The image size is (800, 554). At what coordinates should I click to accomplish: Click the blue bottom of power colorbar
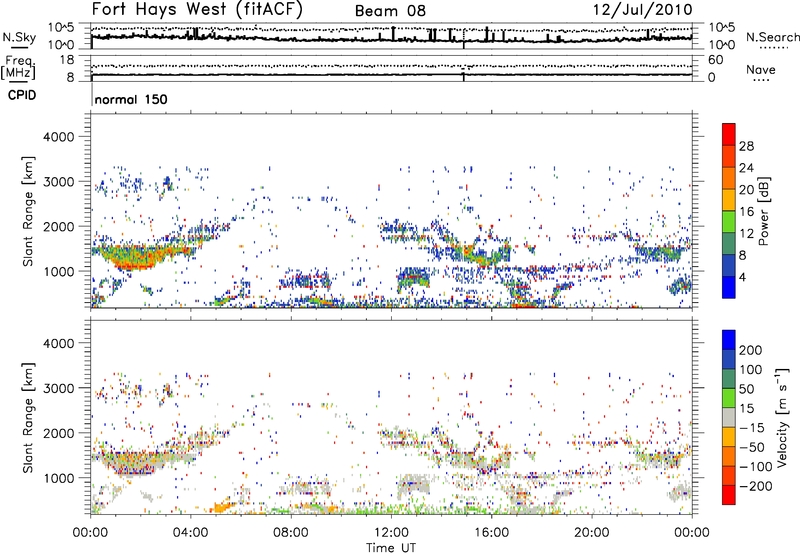coord(729,287)
